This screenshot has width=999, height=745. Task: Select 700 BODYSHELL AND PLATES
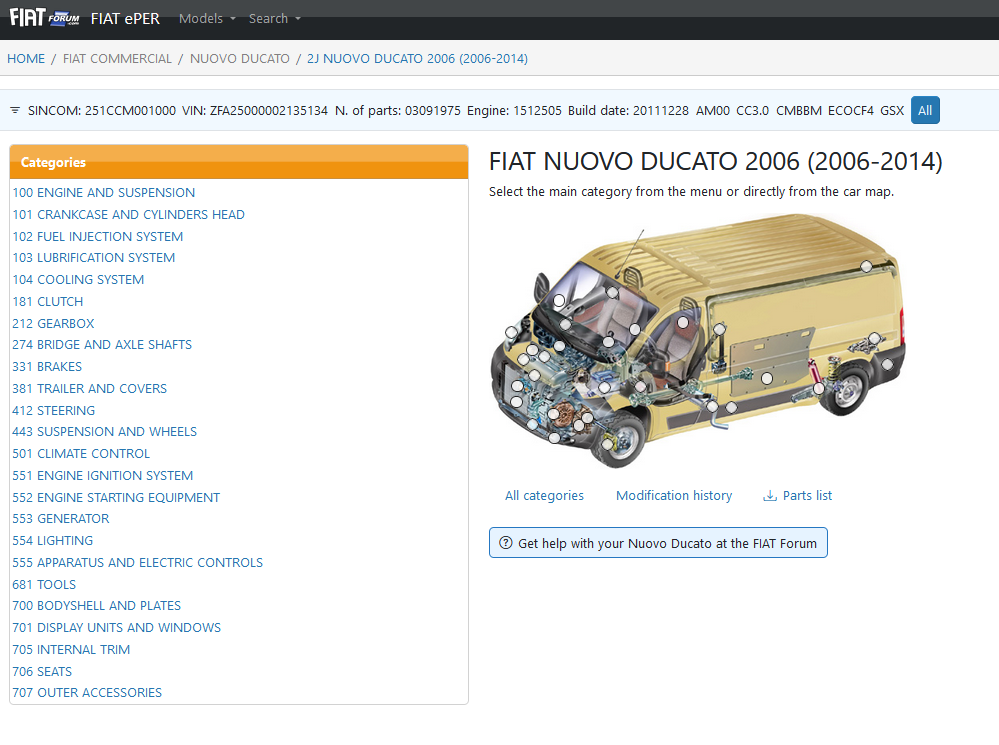97,606
